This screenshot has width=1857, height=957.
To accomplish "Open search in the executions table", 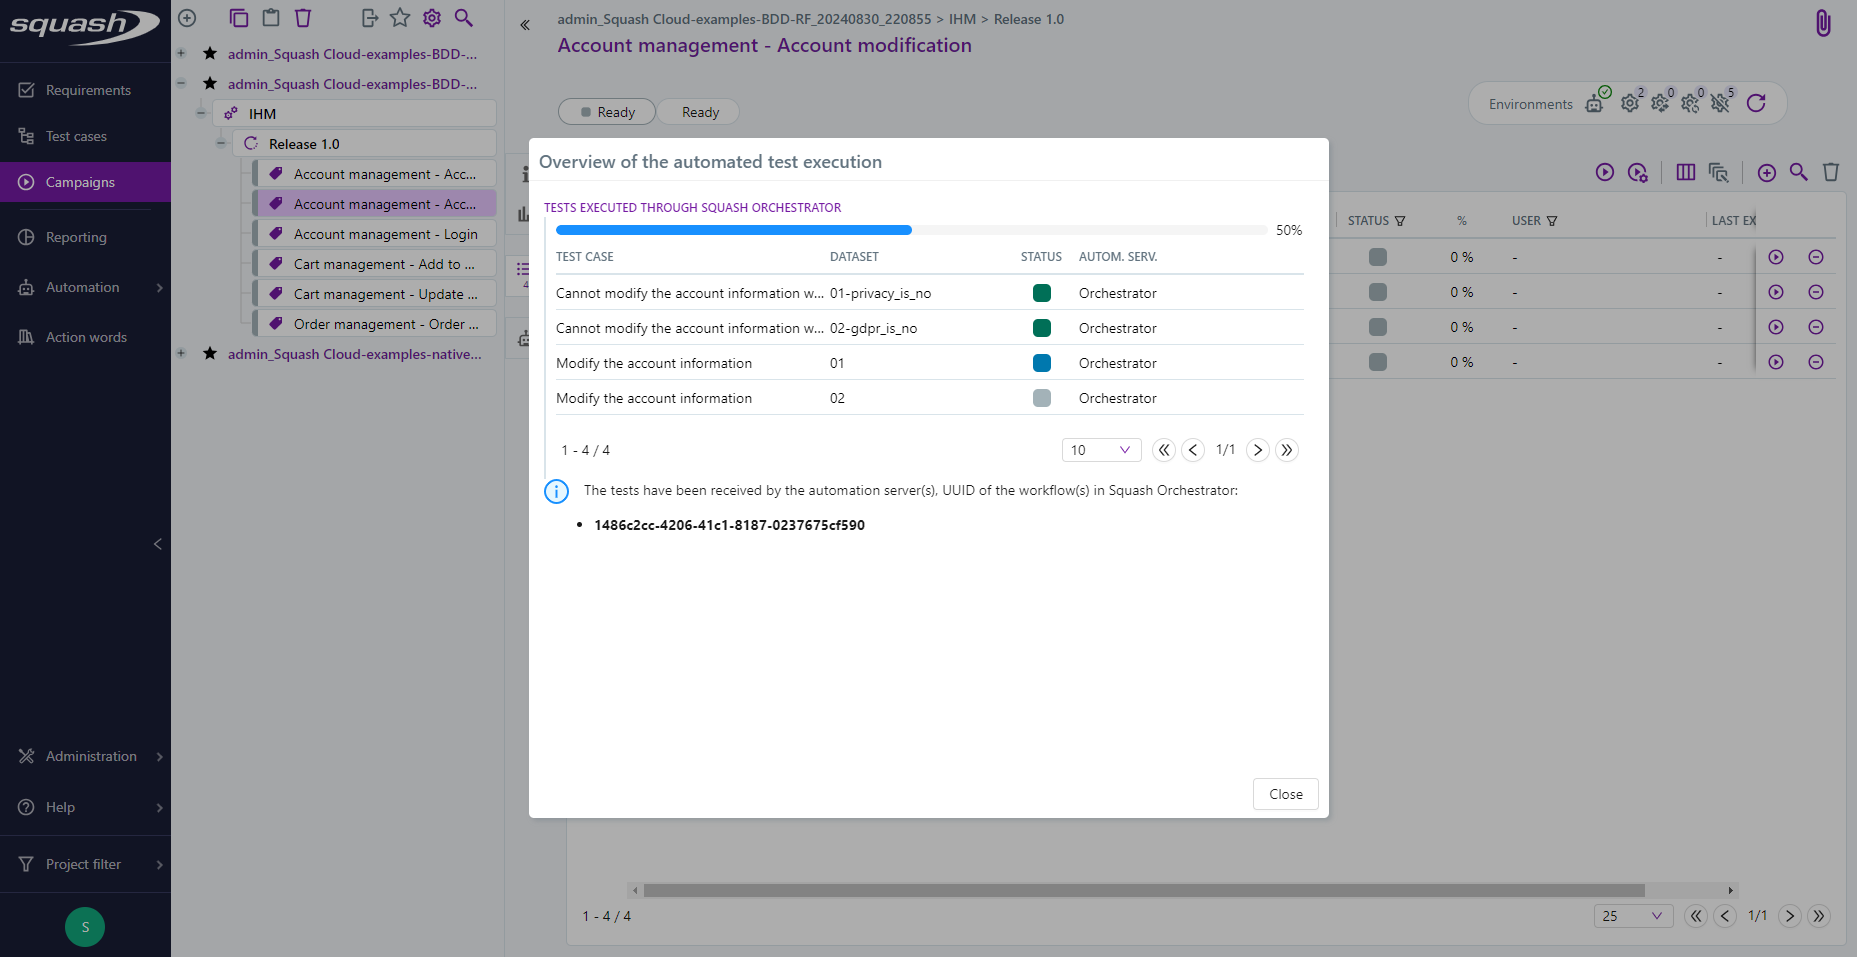I will pos(1799,172).
